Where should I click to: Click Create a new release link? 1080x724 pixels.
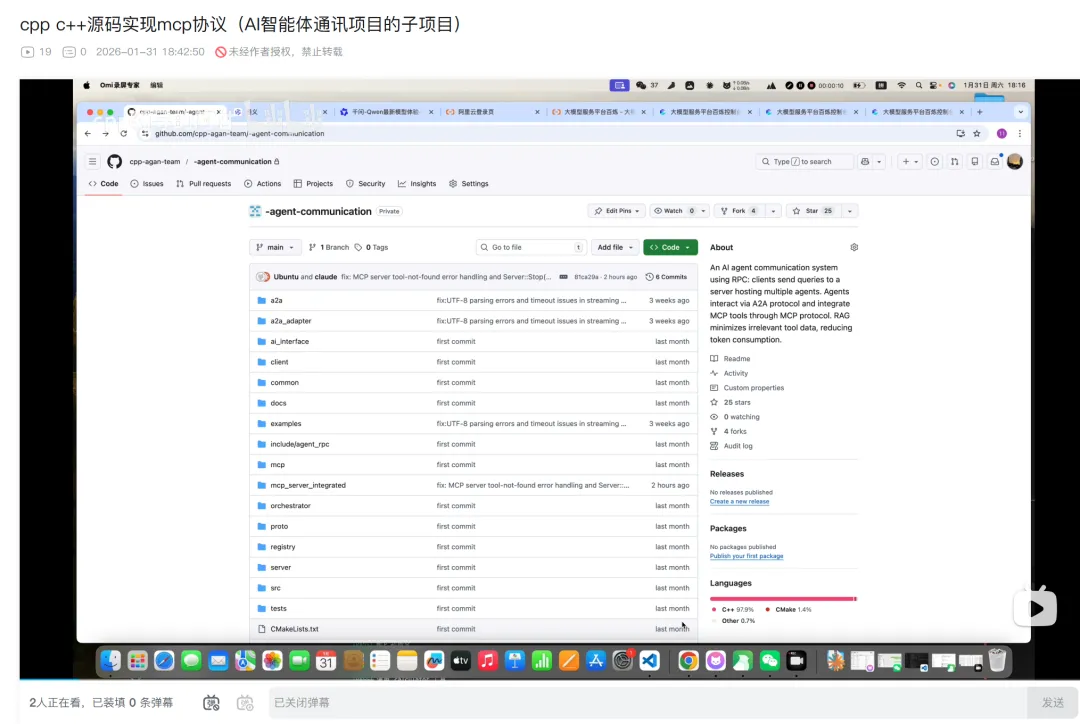[739, 501]
